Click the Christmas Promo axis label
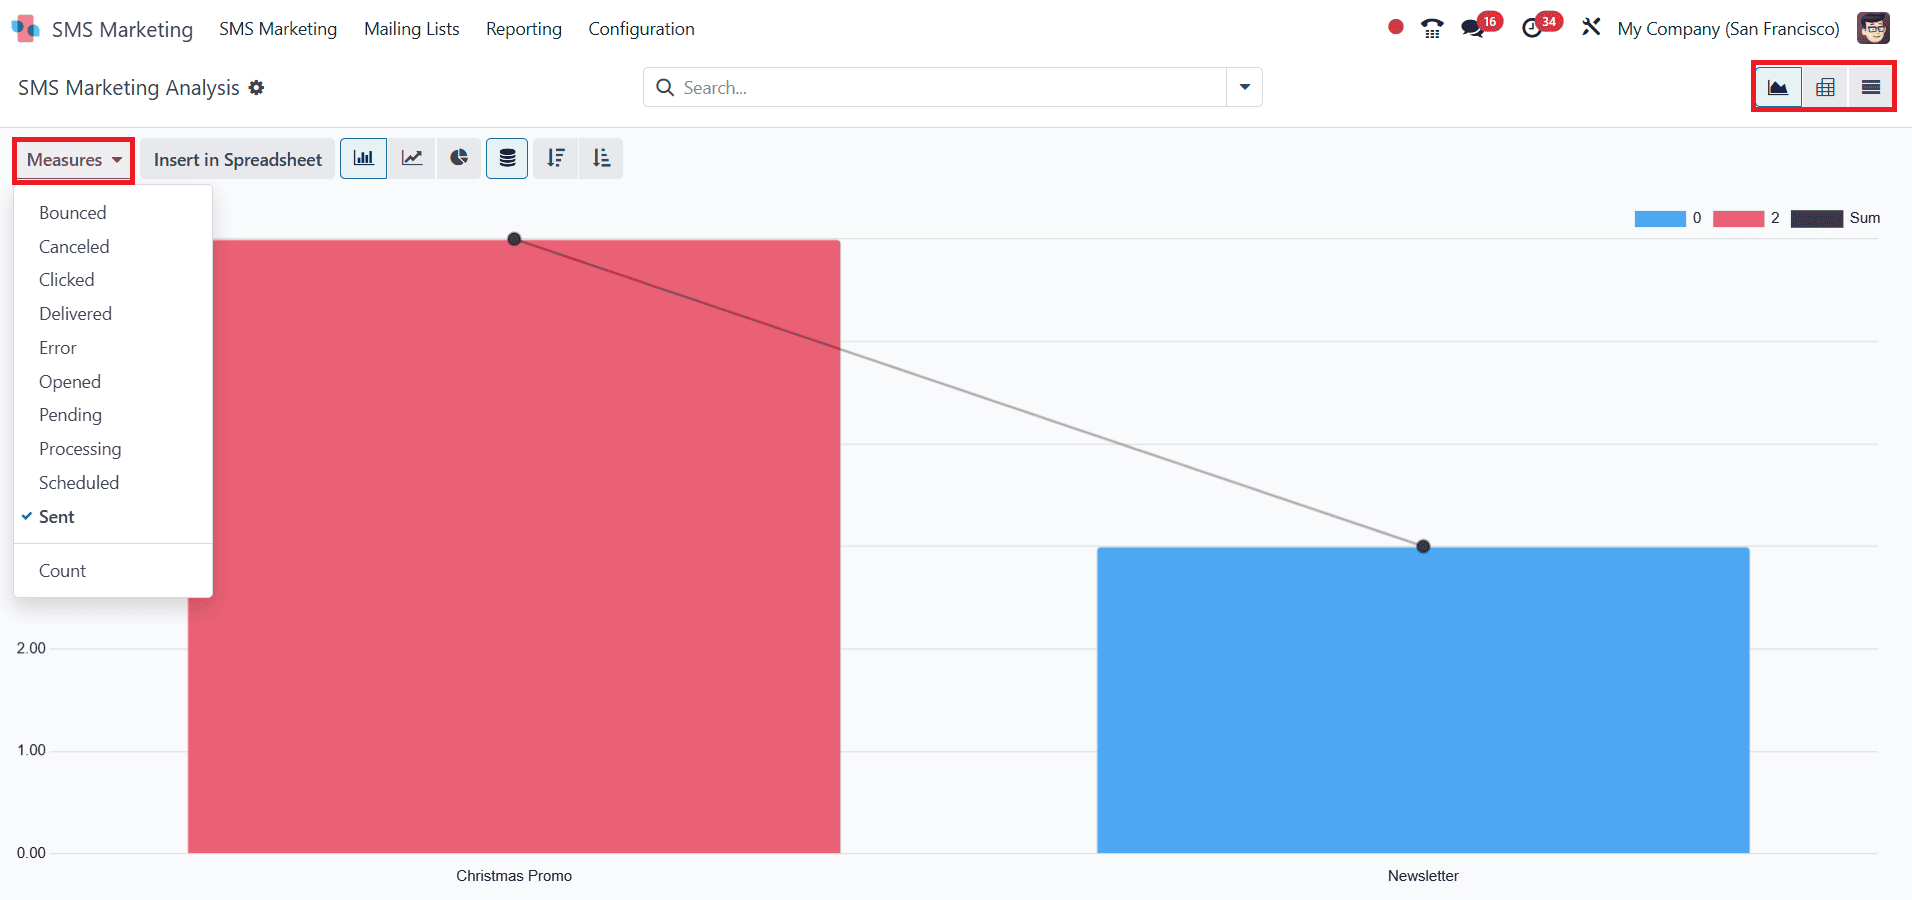The height and width of the screenshot is (900, 1912). click(514, 876)
